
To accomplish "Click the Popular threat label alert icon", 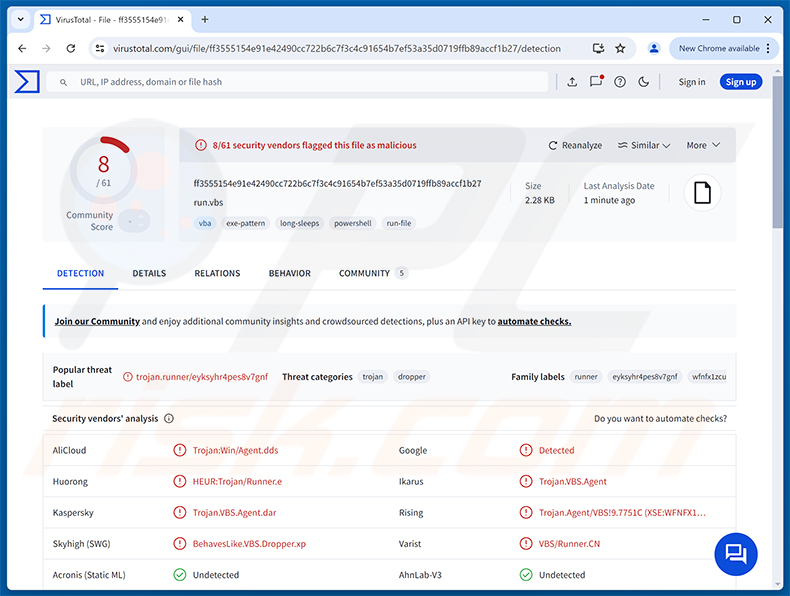I will click(128, 377).
